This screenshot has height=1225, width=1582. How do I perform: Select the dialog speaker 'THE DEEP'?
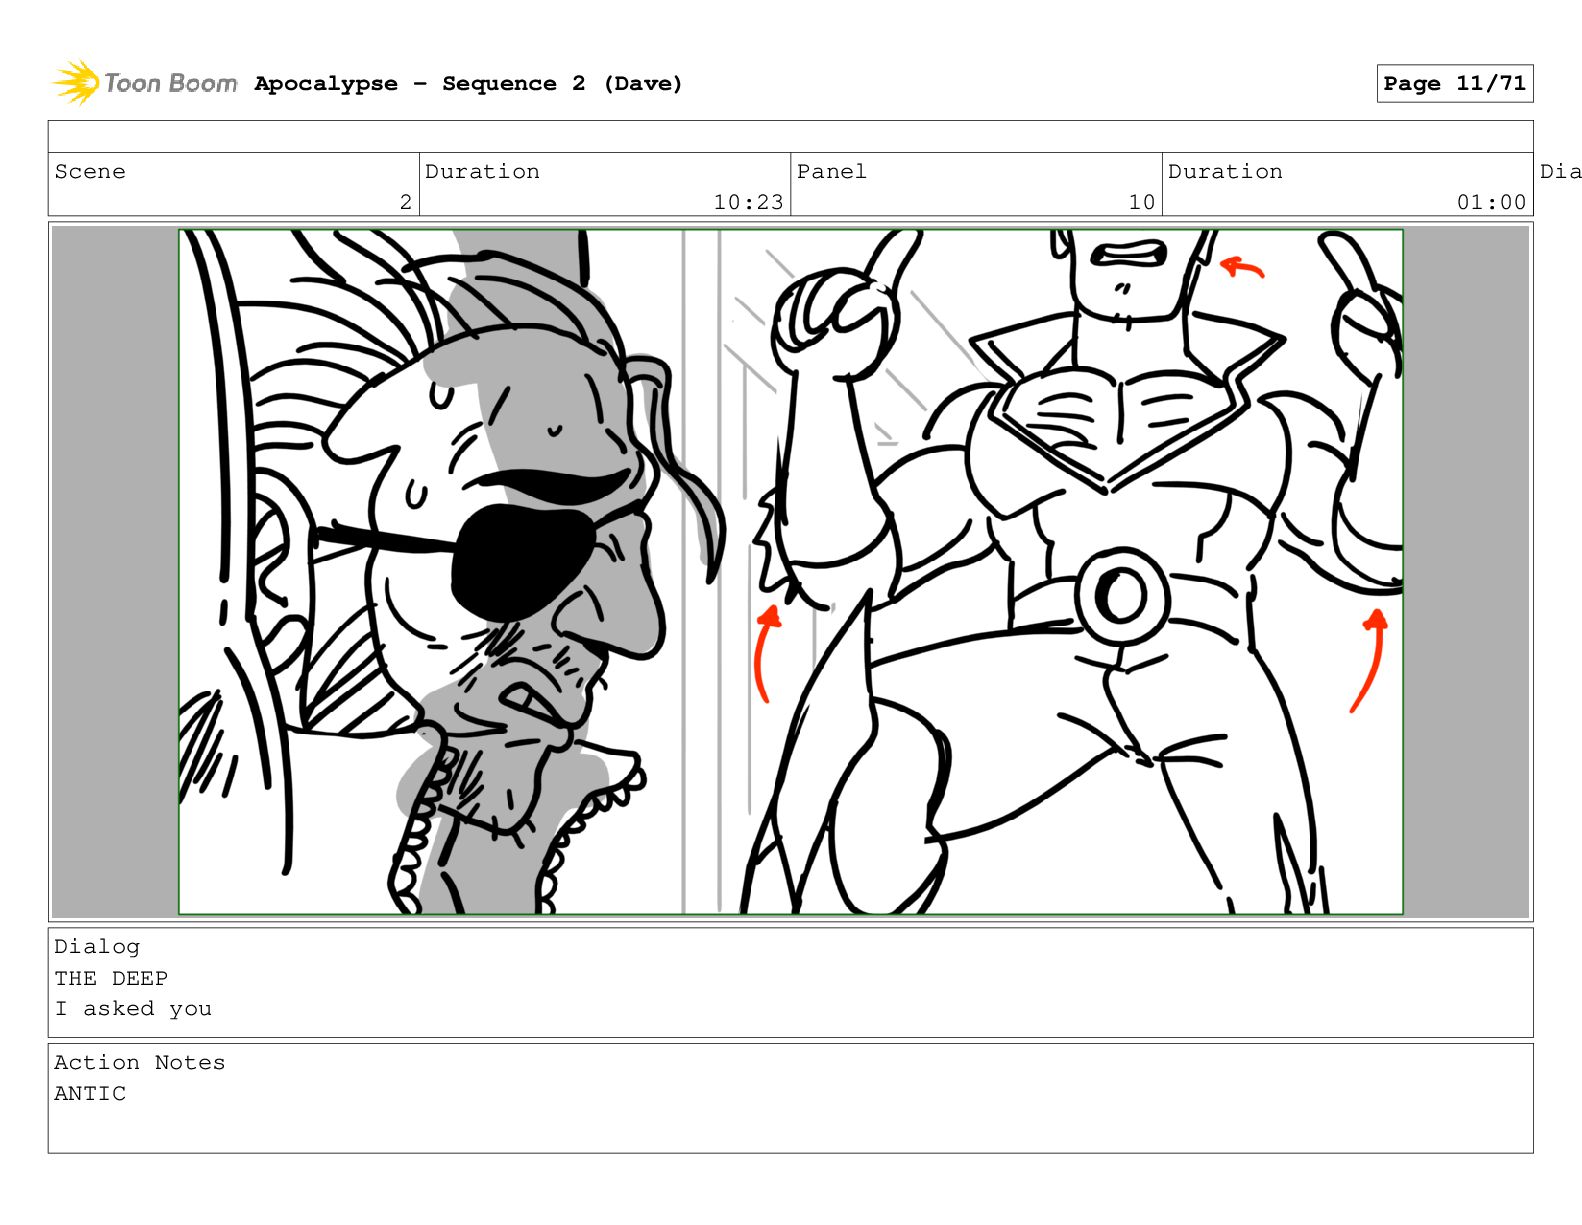[111, 978]
